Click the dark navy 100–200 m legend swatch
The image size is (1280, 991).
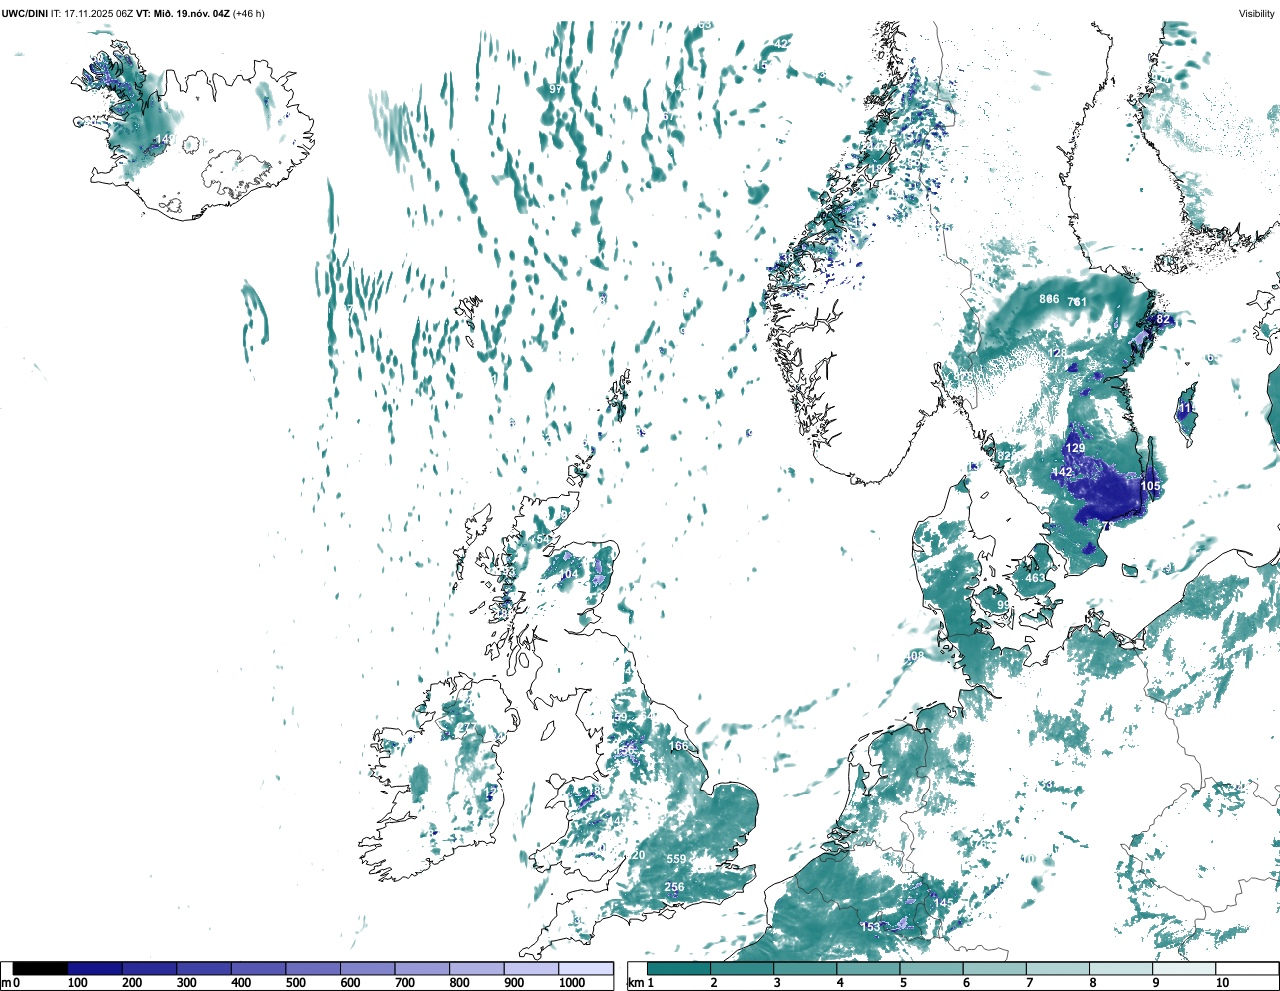(x=95, y=968)
